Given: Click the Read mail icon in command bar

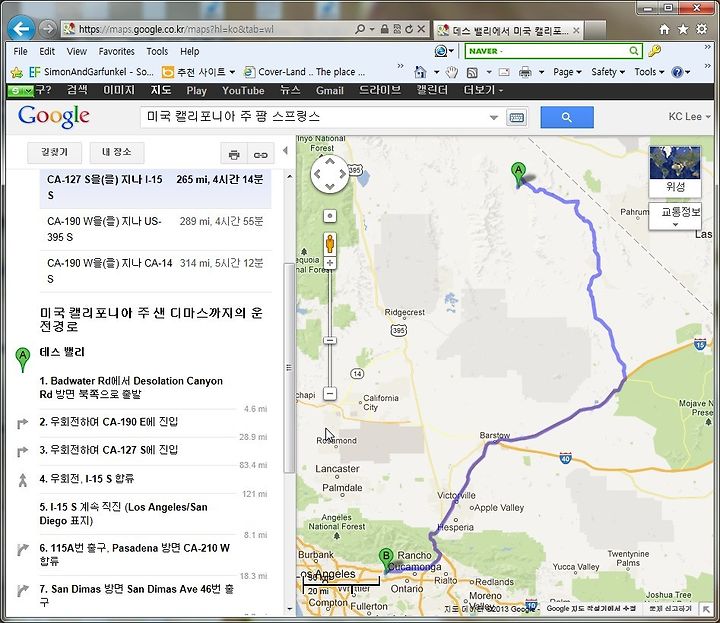Looking at the screenshot, I should [504, 72].
